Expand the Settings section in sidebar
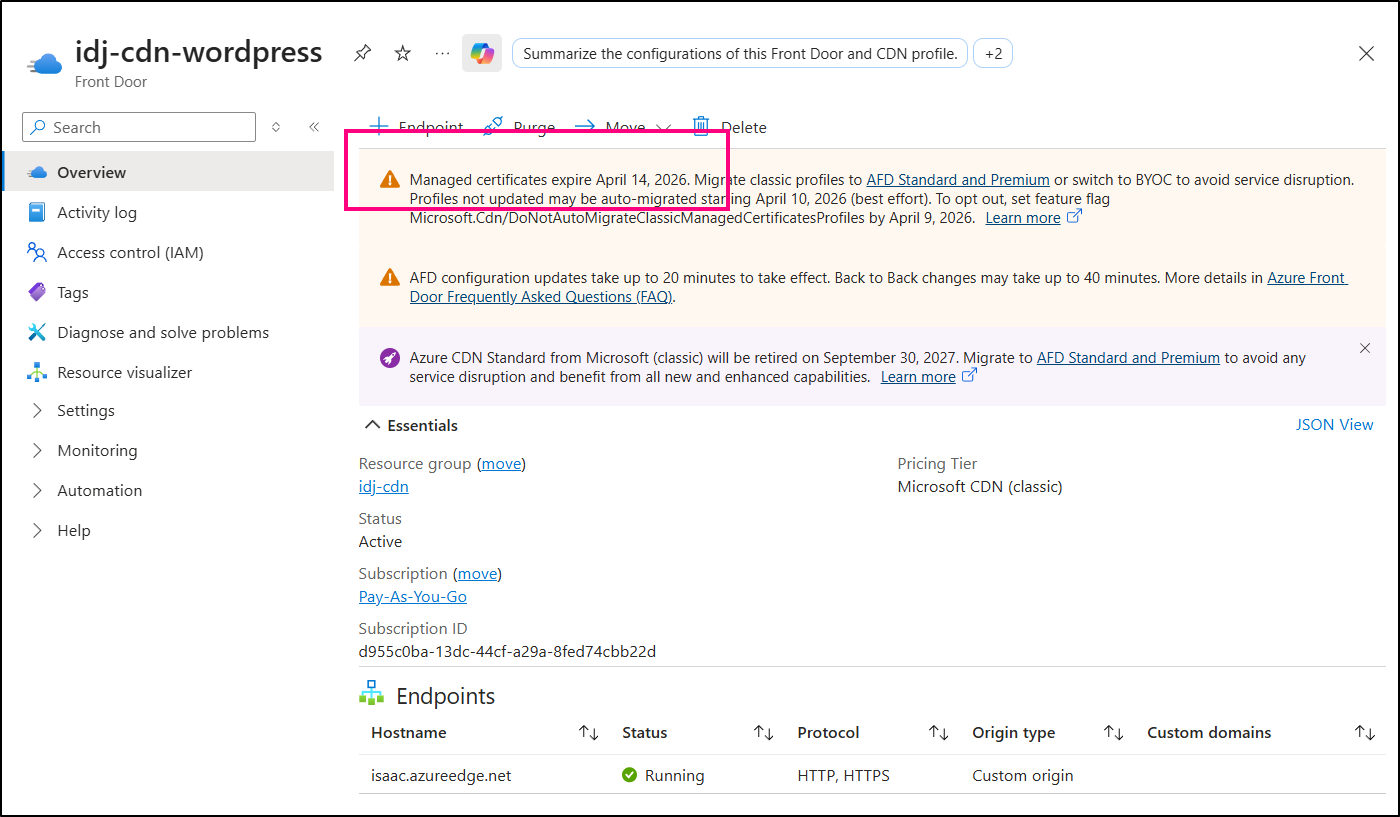This screenshot has width=1400, height=817. point(85,411)
